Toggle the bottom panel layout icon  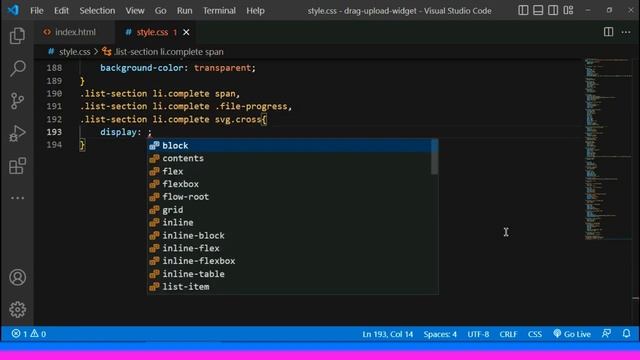538,10
